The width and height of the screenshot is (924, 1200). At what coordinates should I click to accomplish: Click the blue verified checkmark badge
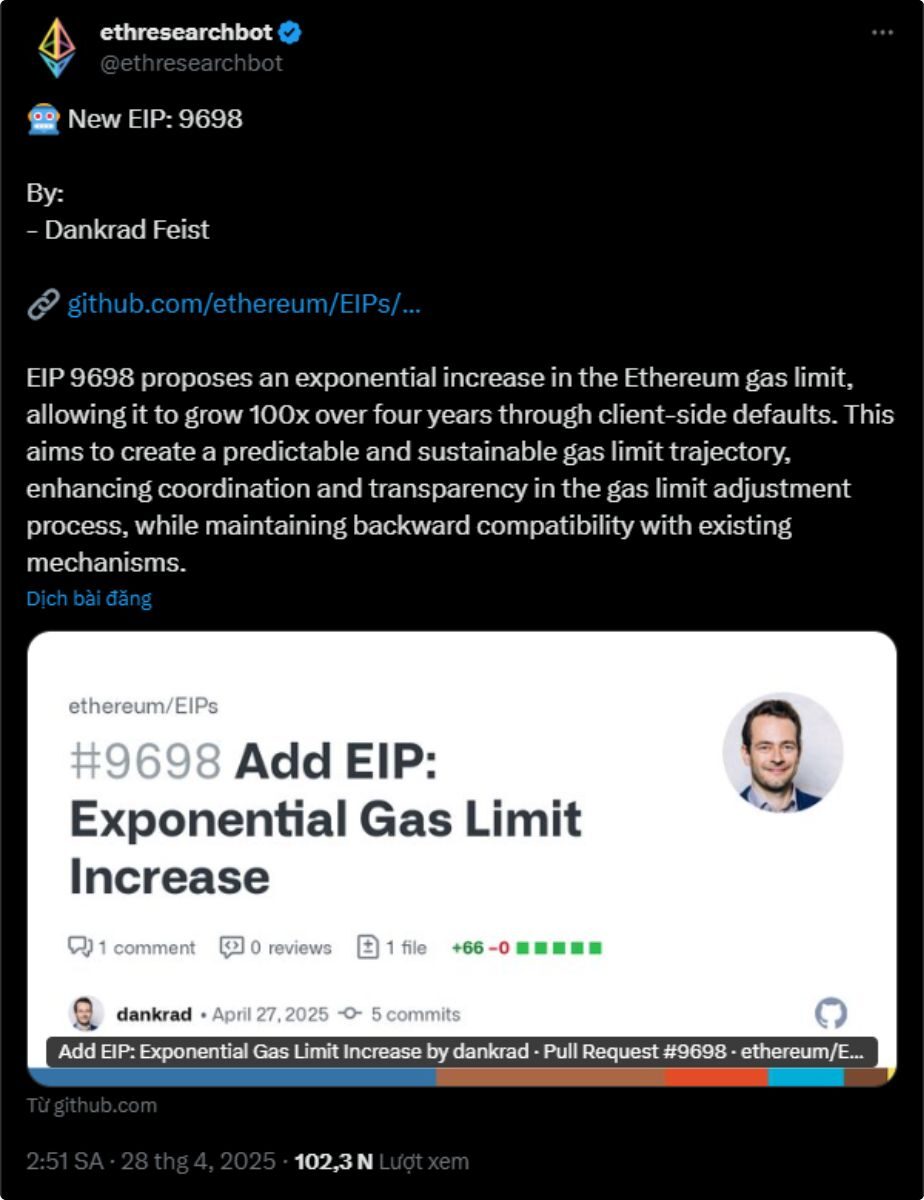tap(291, 33)
